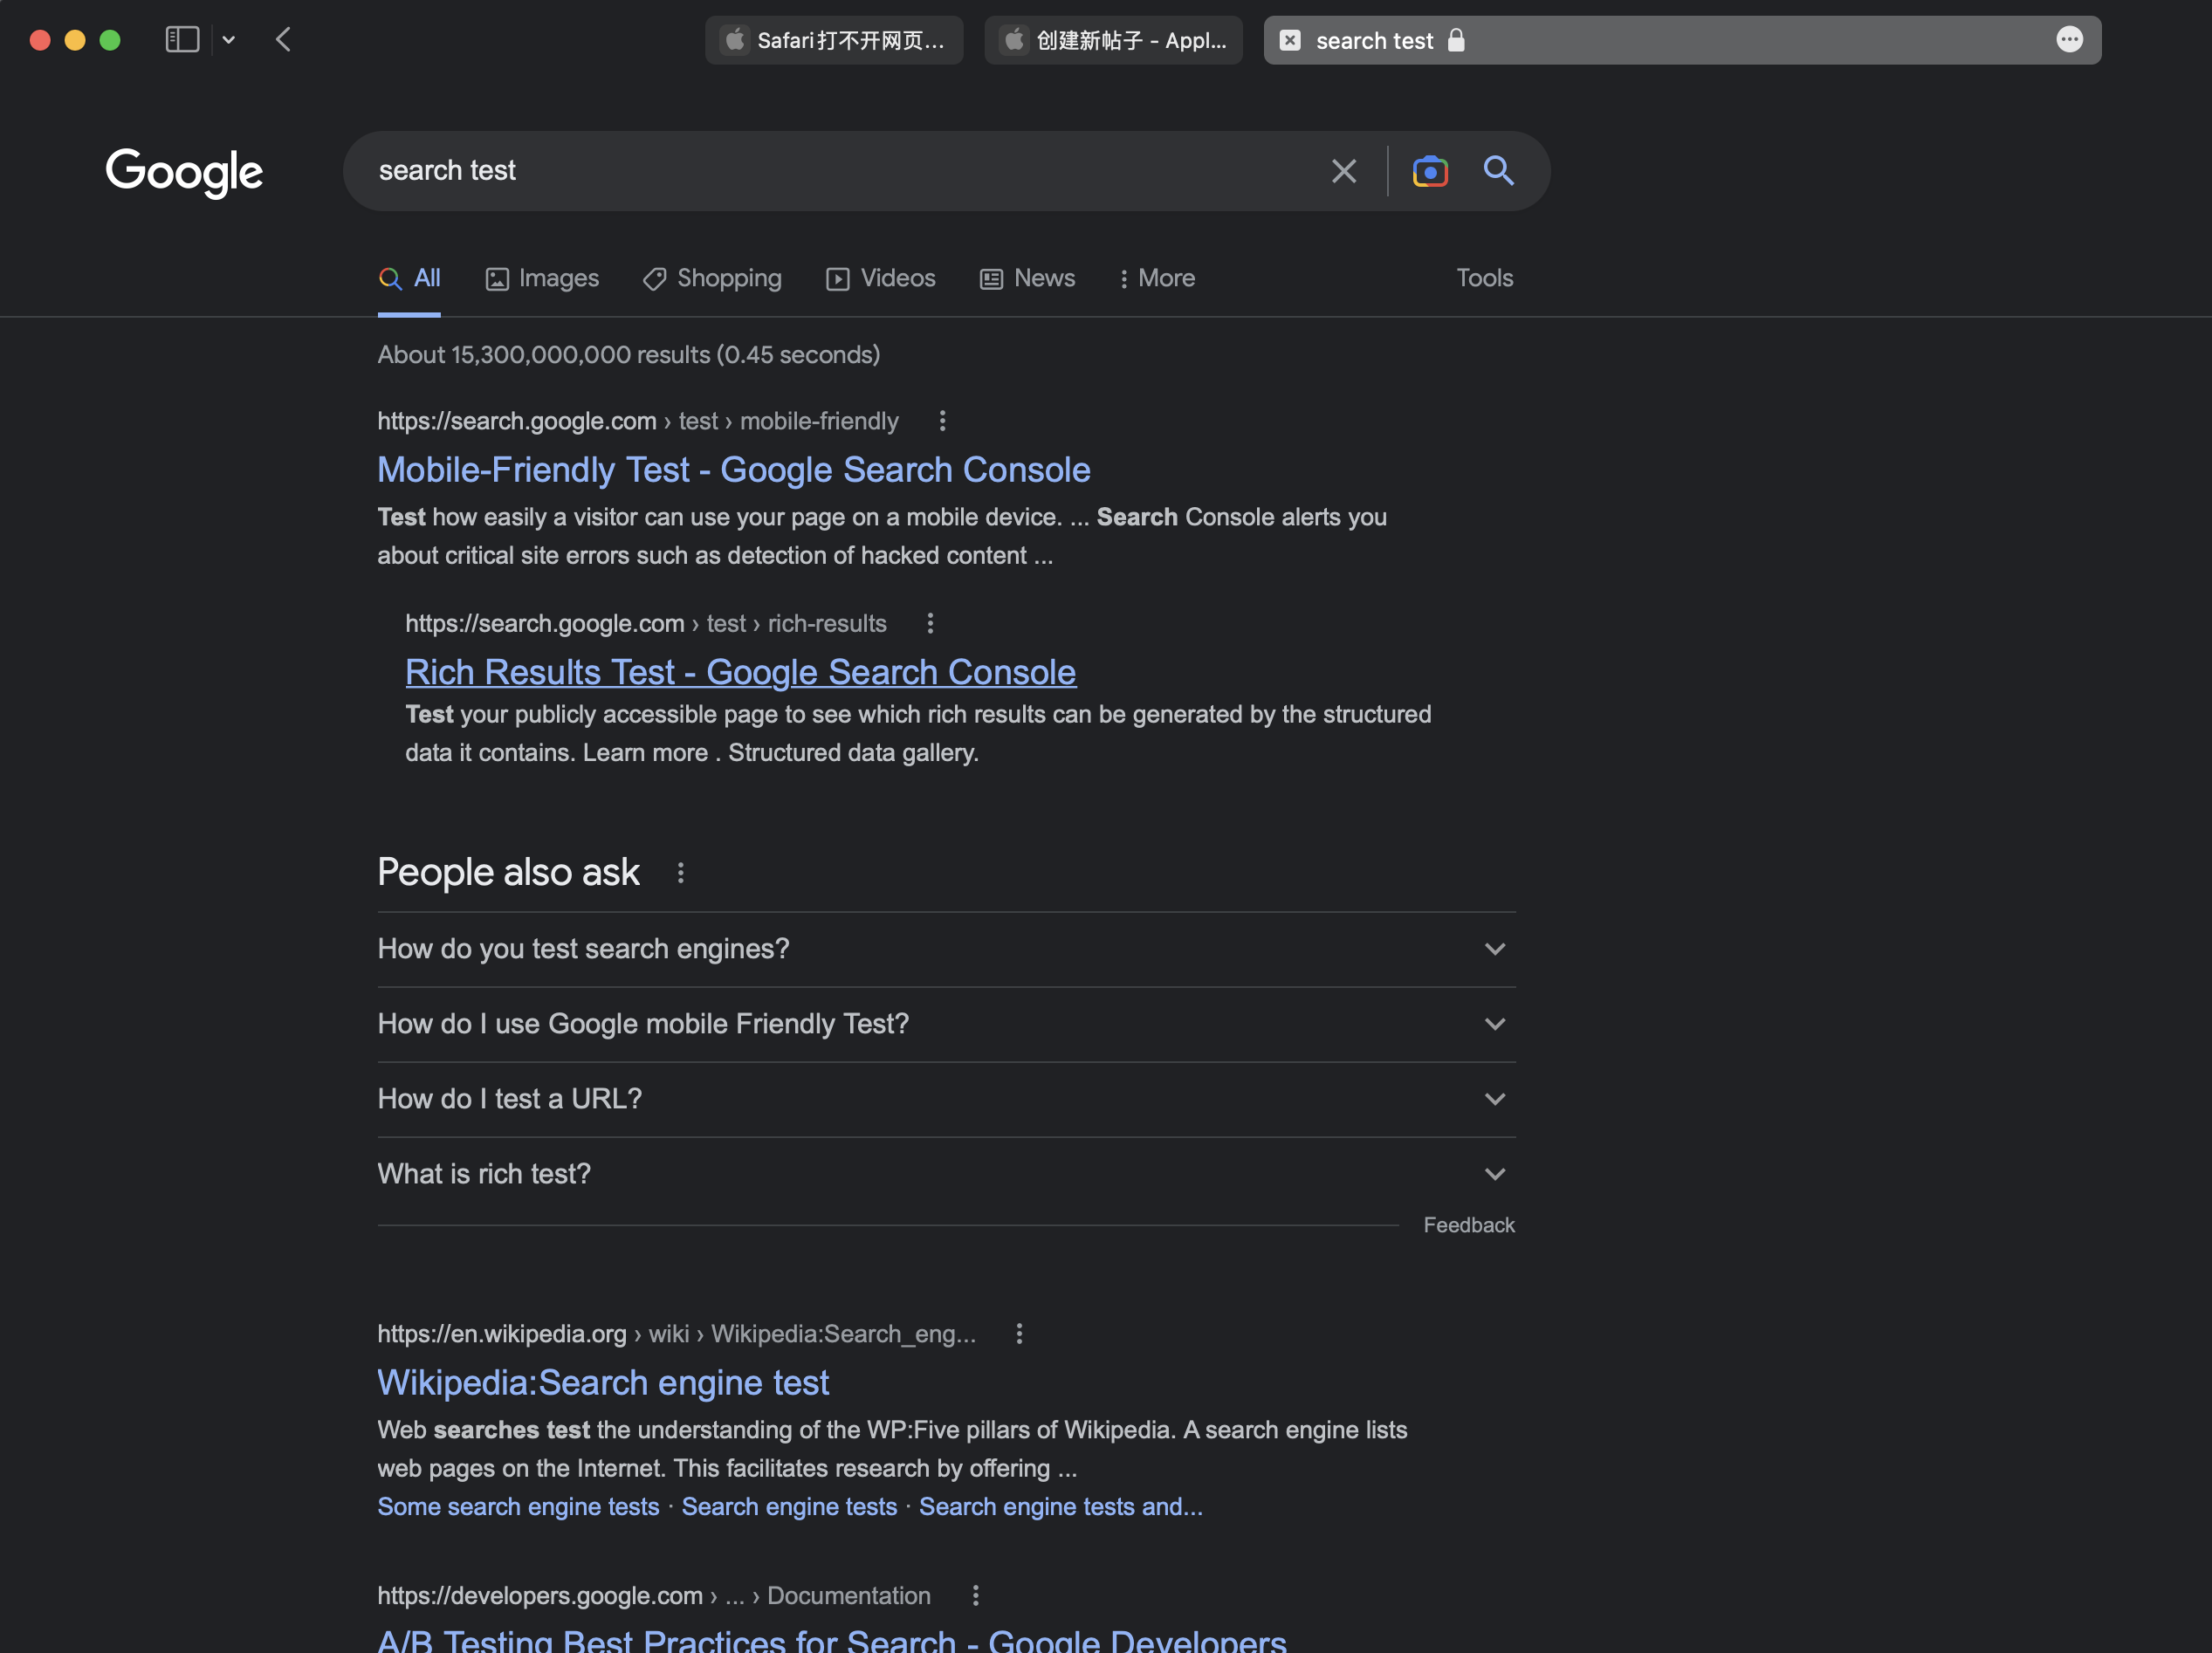The width and height of the screenshot is (2212, 1653).
Task: Switch to the Images results tab
Action: [x=542, y=278]
